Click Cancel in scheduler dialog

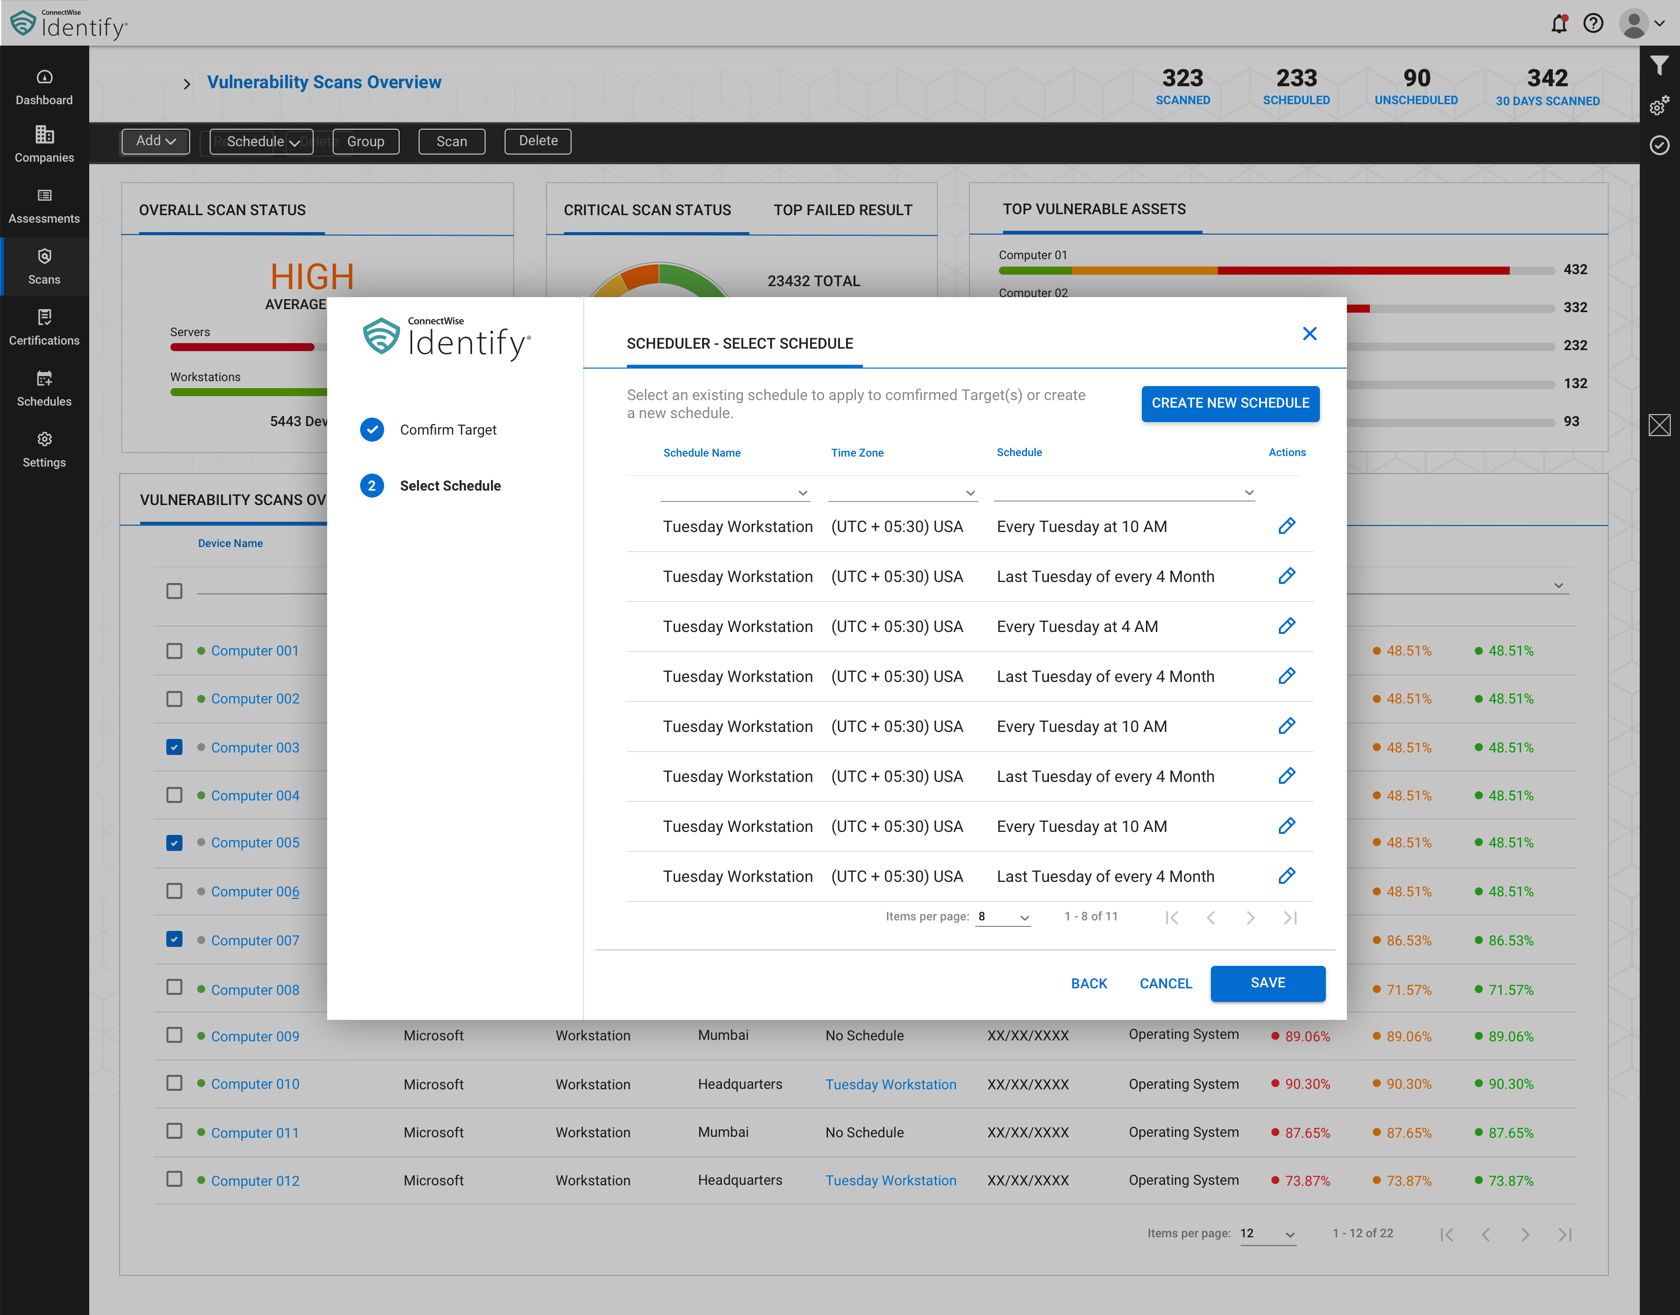pyautogui.click(x=1166, y=984)
